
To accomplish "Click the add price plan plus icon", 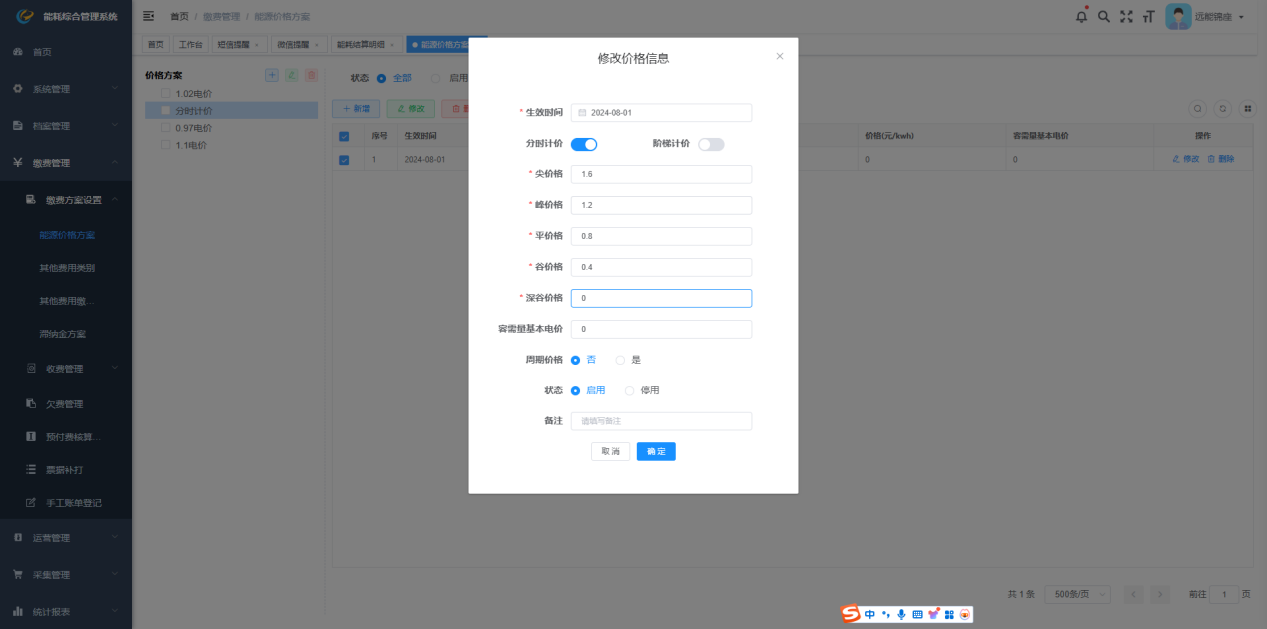I will [272, 75].
